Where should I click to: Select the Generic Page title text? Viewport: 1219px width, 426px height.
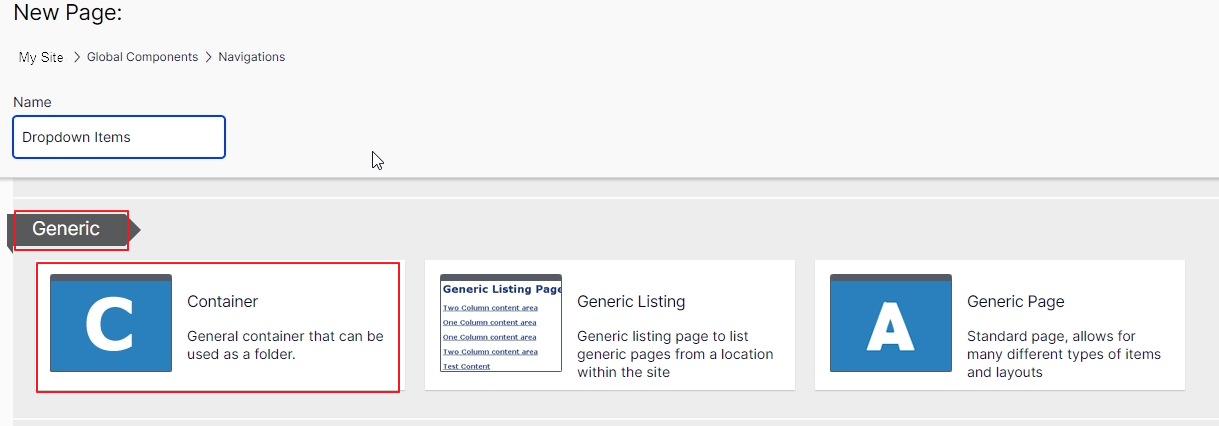pos(1015,301)
